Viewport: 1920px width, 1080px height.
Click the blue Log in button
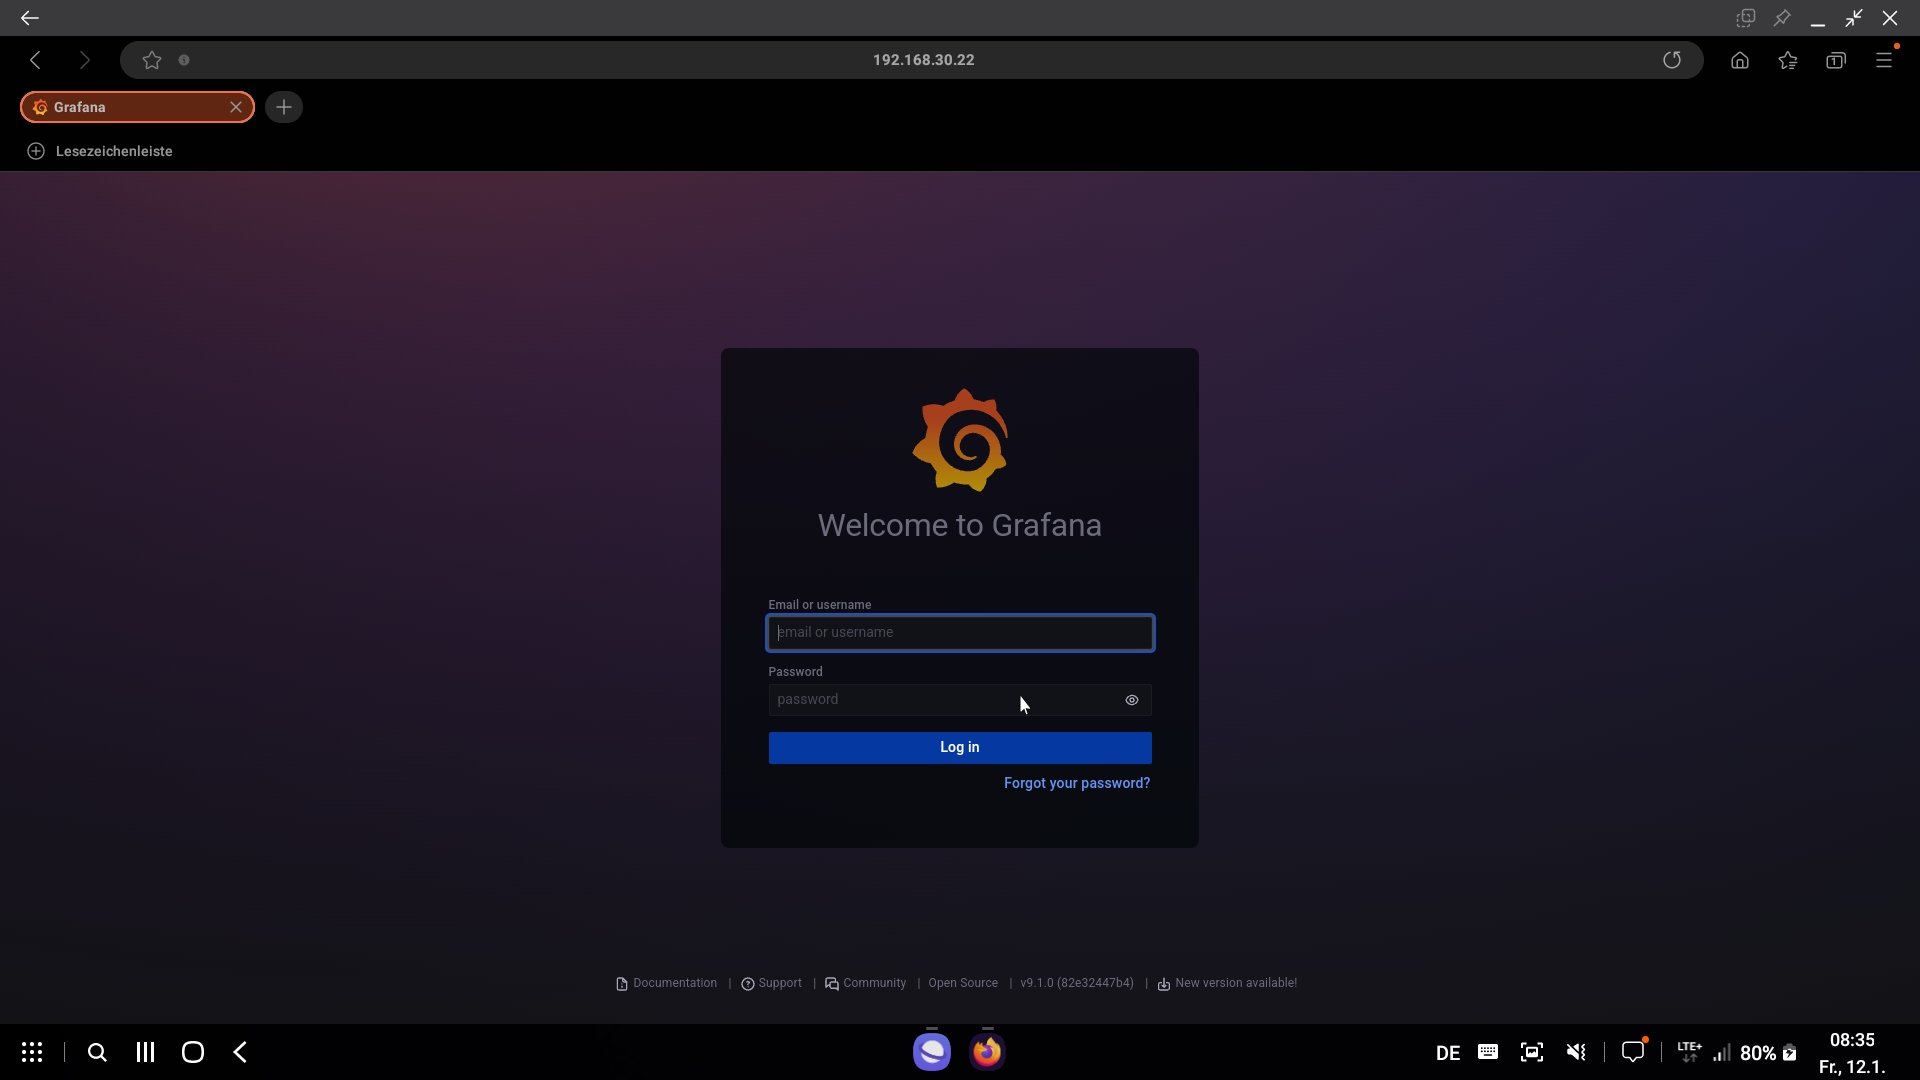pyautogui.click(x=959, y=747)
